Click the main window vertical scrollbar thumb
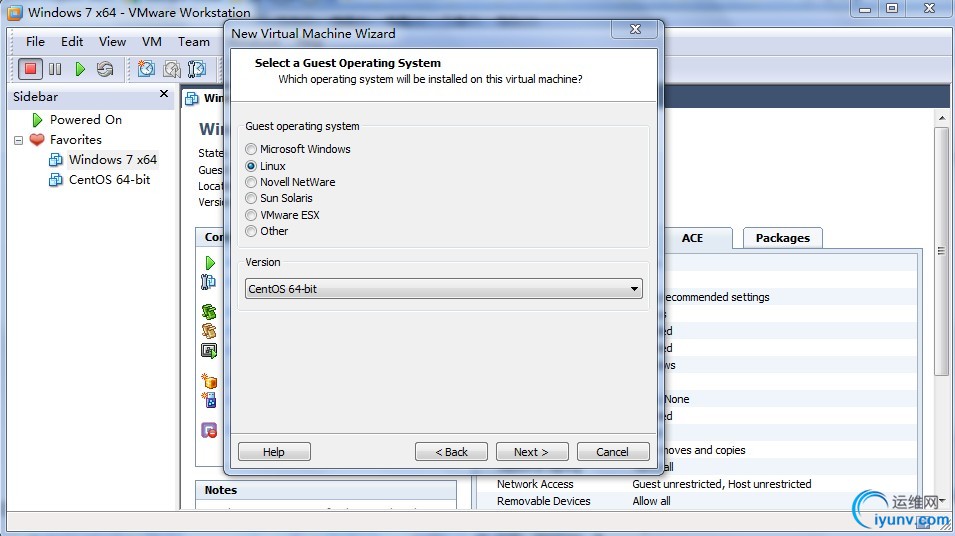 point(942,251)
